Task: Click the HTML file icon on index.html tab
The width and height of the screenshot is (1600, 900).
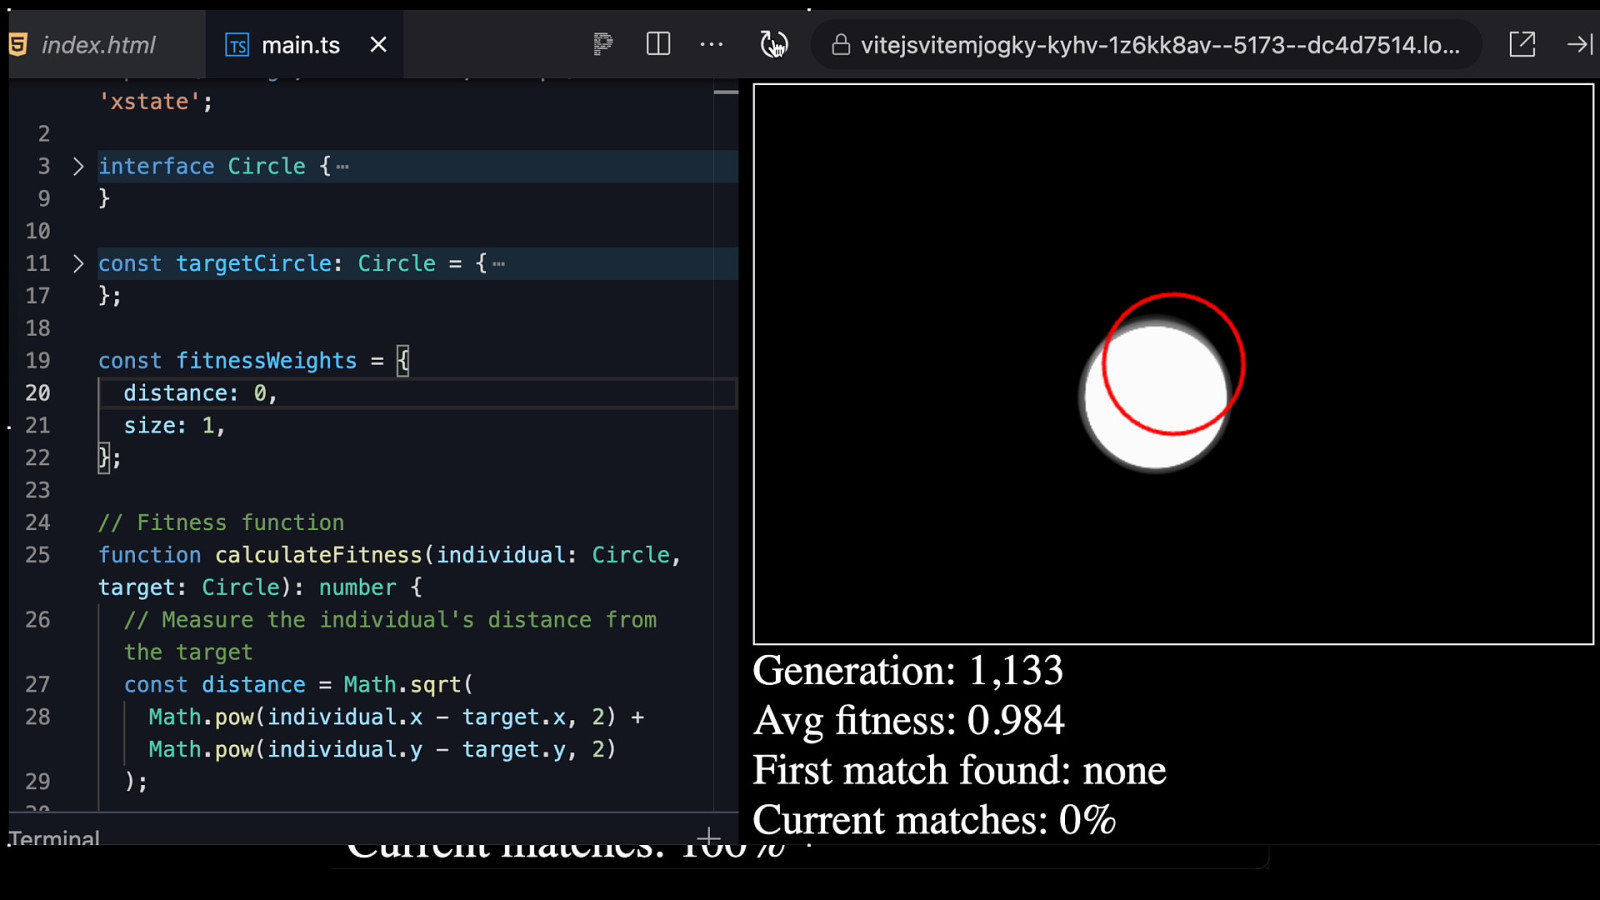Action: pos(18,45)
